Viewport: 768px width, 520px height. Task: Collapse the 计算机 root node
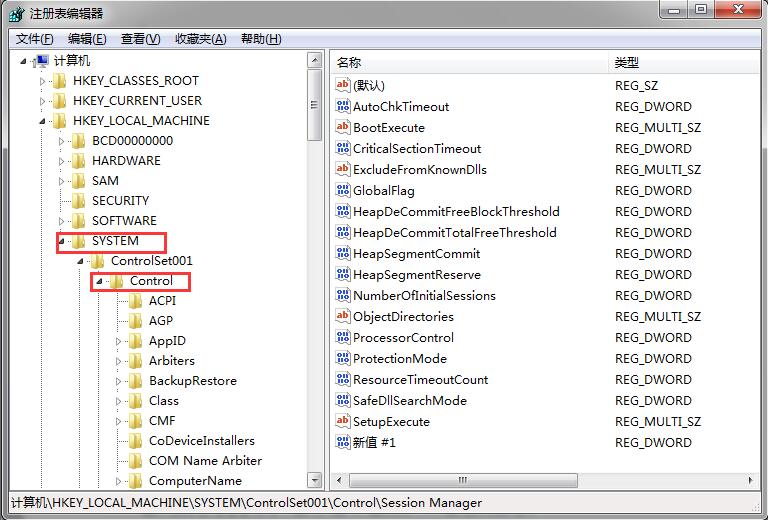(23, 61)
